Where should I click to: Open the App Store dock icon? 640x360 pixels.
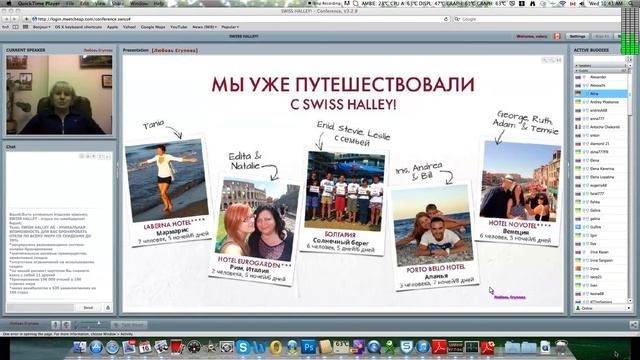96,347
